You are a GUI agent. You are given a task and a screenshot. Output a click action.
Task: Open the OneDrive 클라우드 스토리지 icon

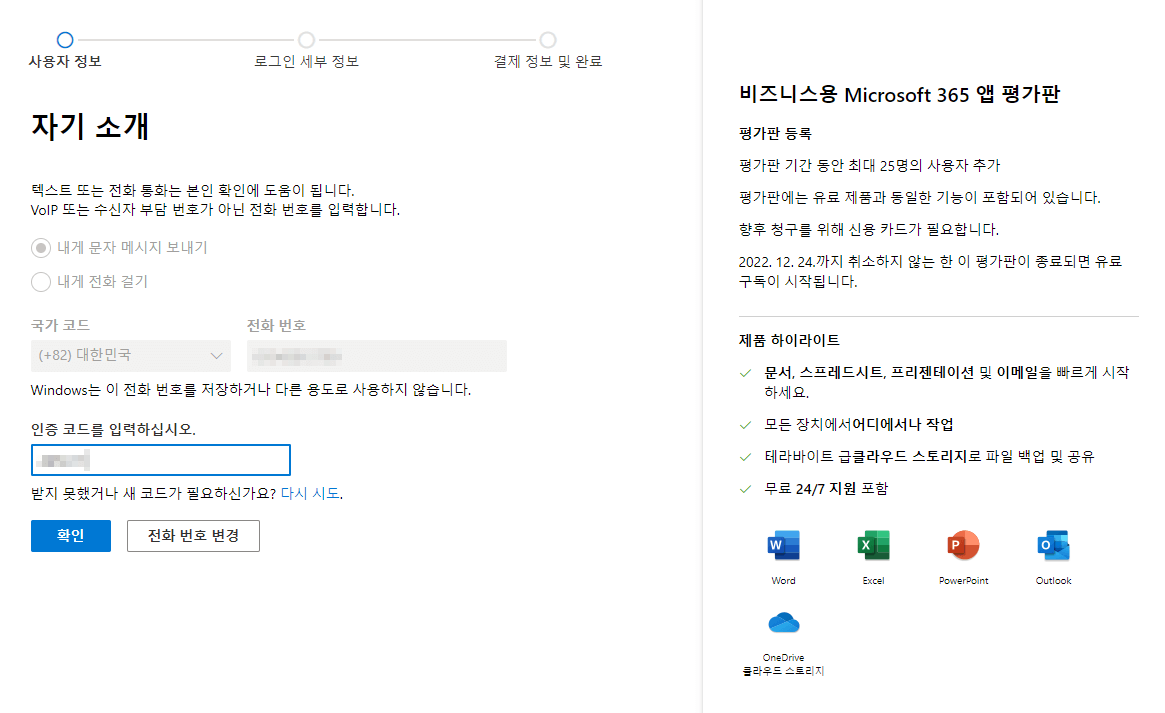(783, 622)
